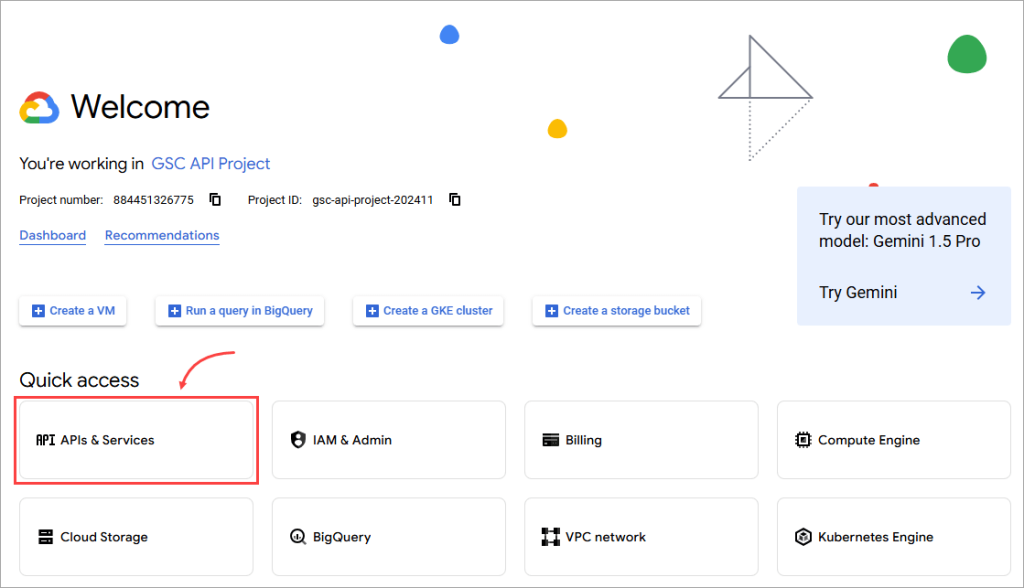Copy the project ID to clipboard
Screen dimensions: 1024x588
point(455,199)
